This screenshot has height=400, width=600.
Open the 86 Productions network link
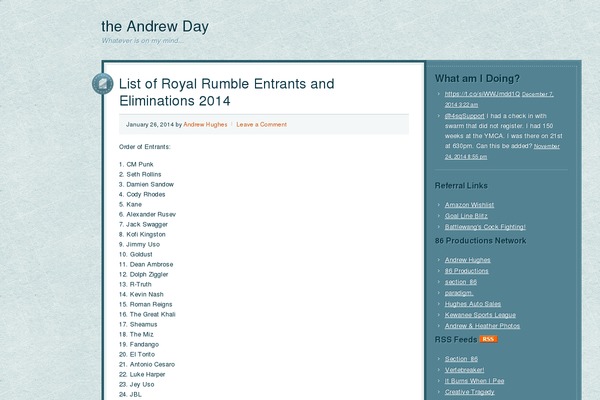466,271
